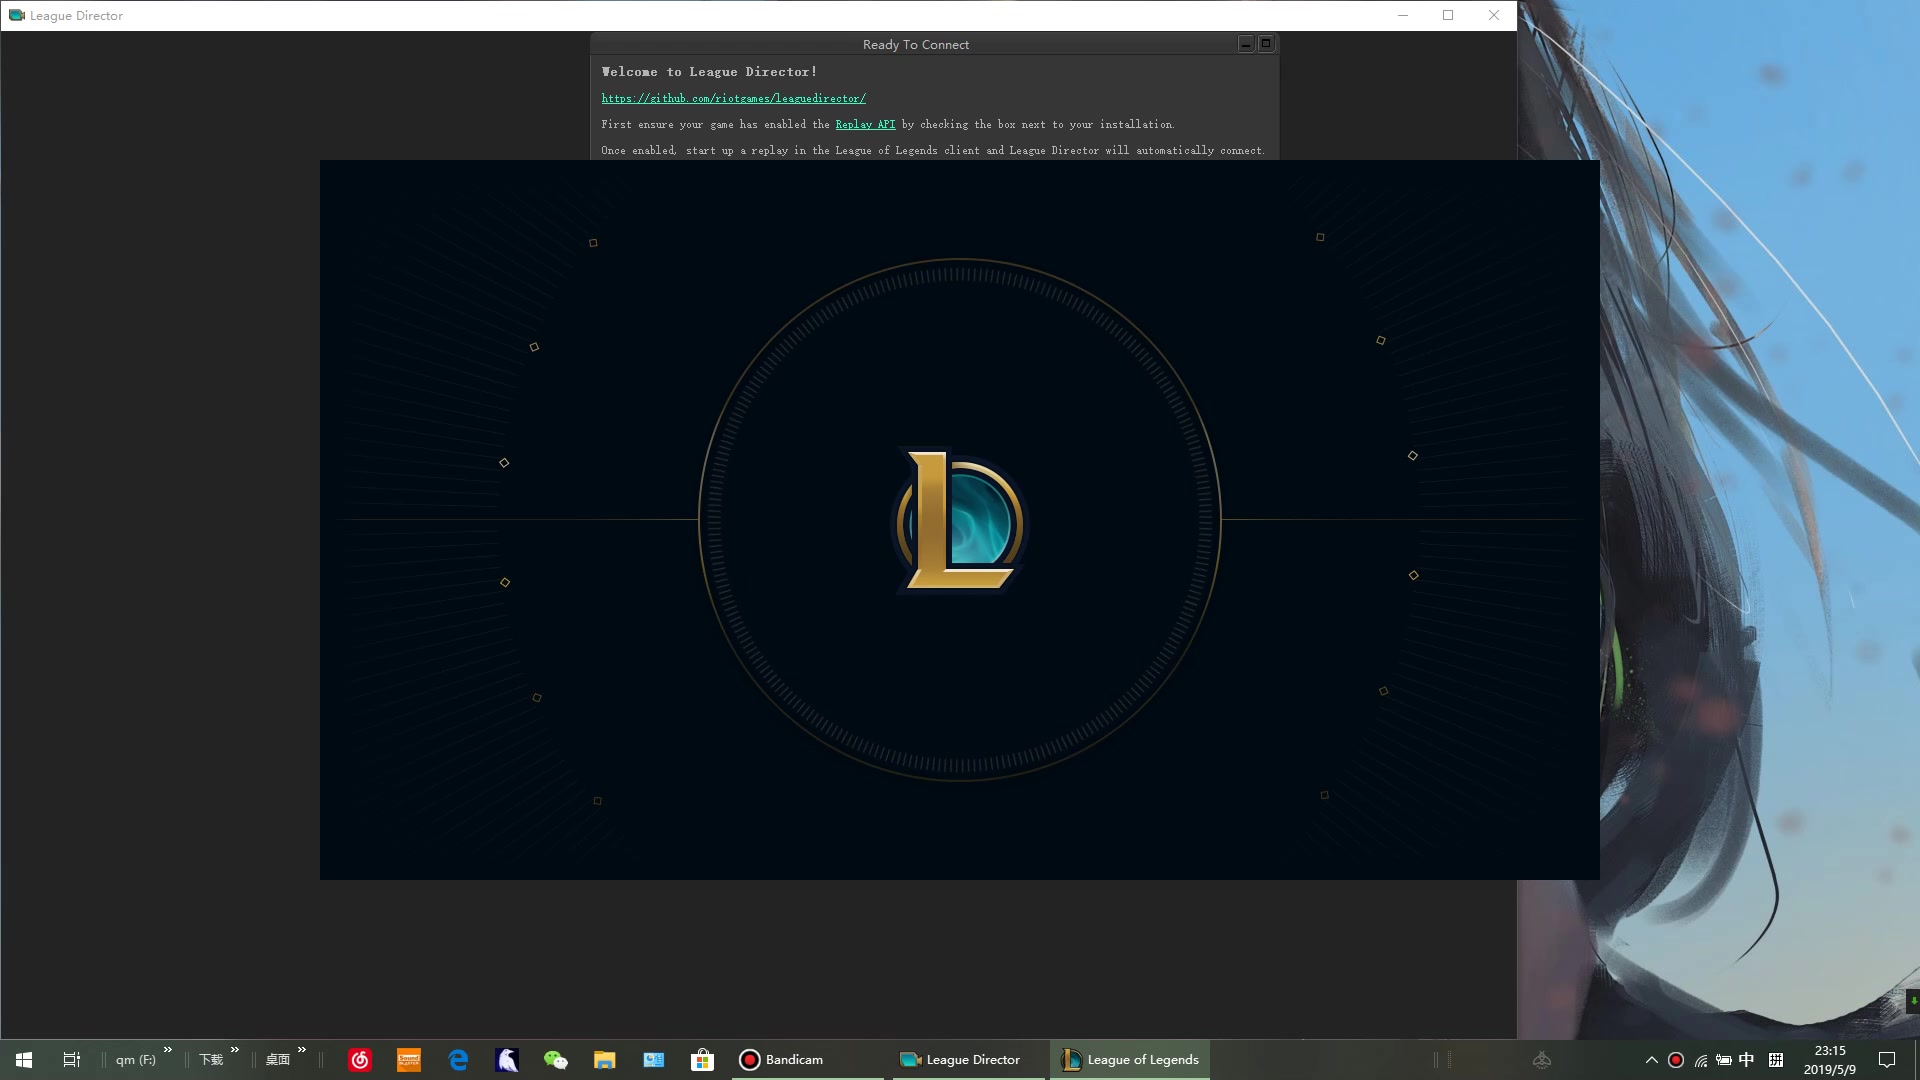Click the League of Legends logo
This screenshot has width=1920, height=1080.
959,520
